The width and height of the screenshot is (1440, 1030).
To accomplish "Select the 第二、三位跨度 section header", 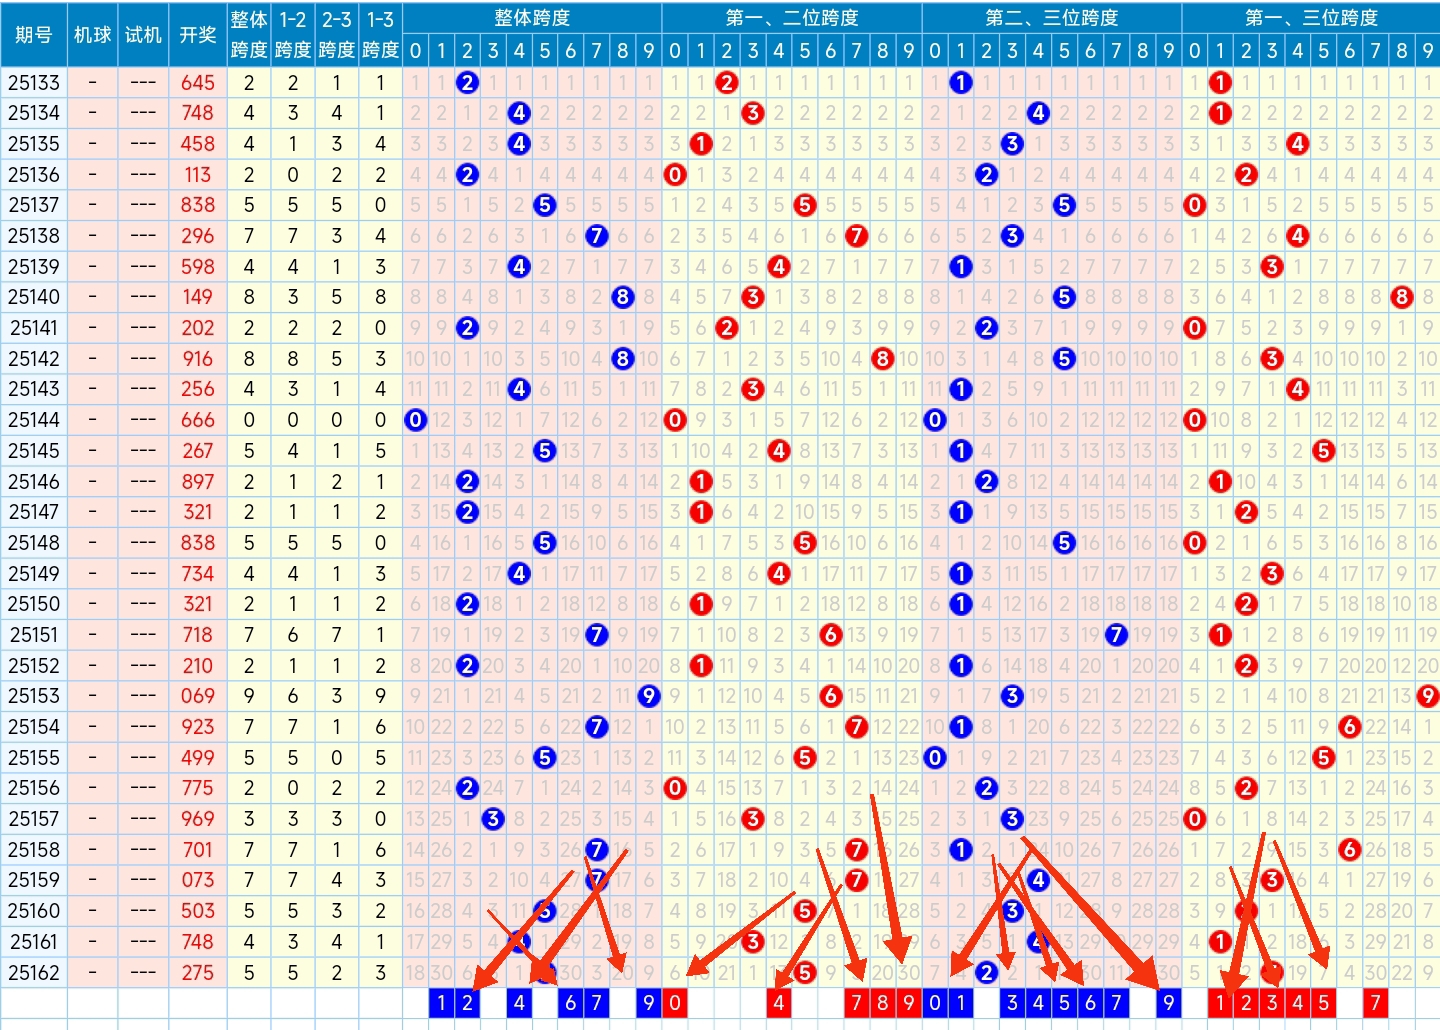I will pos(1052,18).
